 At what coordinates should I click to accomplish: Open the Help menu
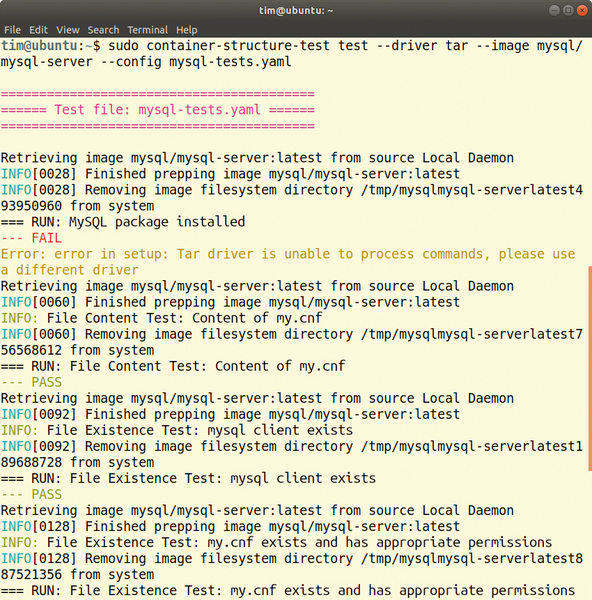187,30
